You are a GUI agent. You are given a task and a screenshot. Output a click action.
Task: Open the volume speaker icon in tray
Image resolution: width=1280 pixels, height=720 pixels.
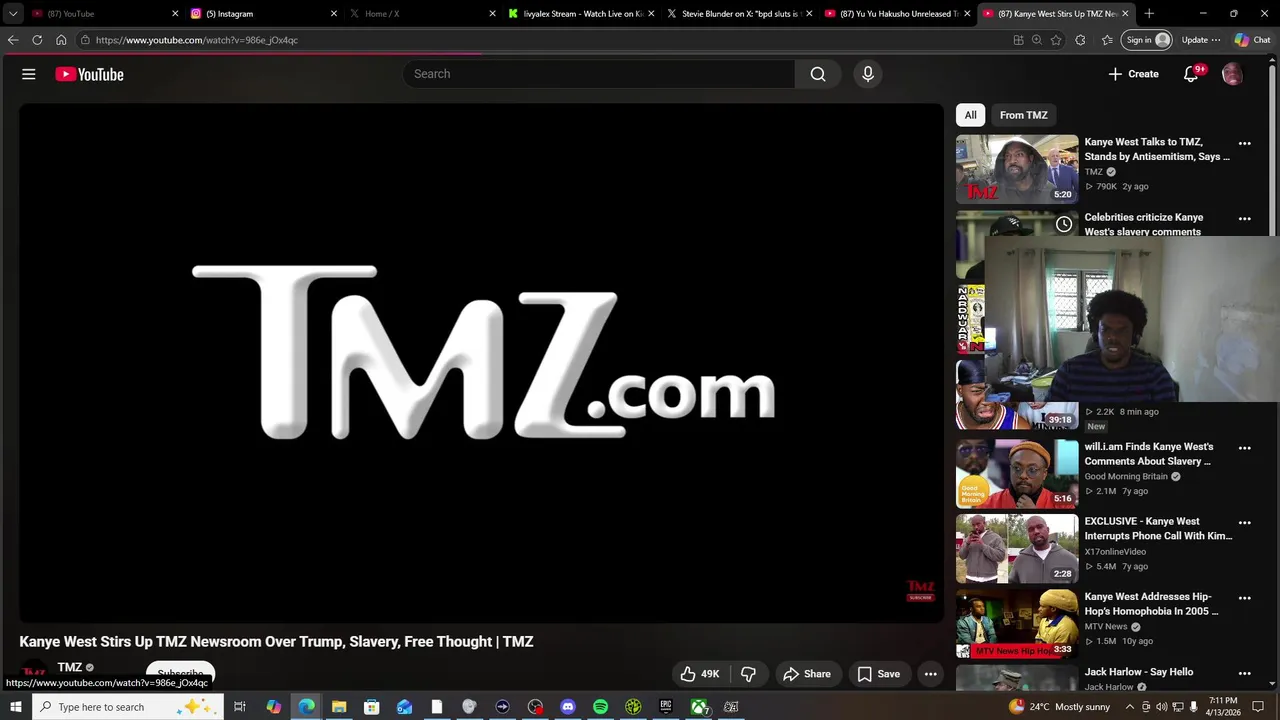tap(1162, 707)
